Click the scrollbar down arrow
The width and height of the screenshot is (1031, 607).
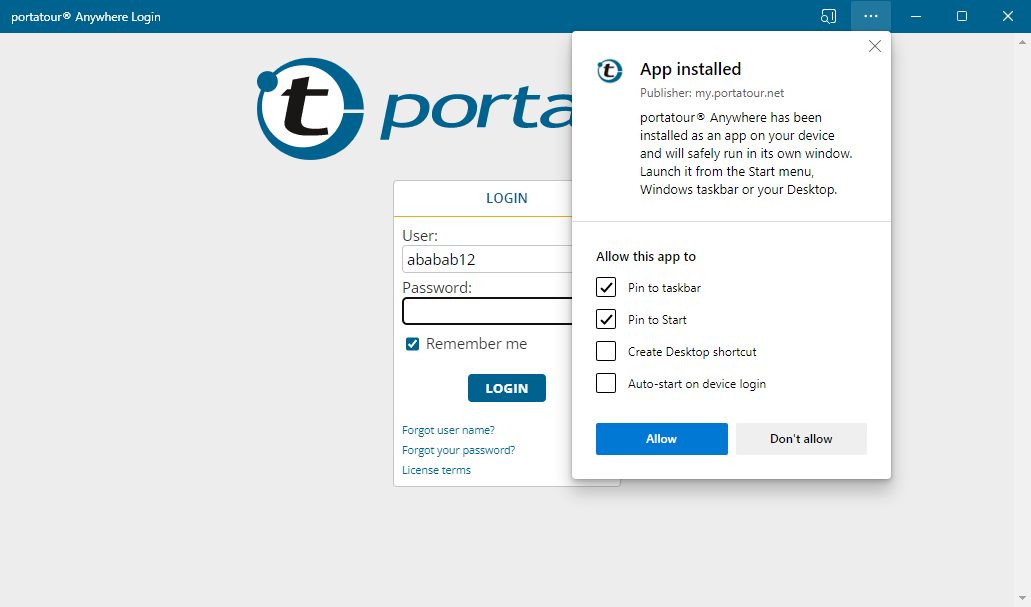(x=1022, y=598)
